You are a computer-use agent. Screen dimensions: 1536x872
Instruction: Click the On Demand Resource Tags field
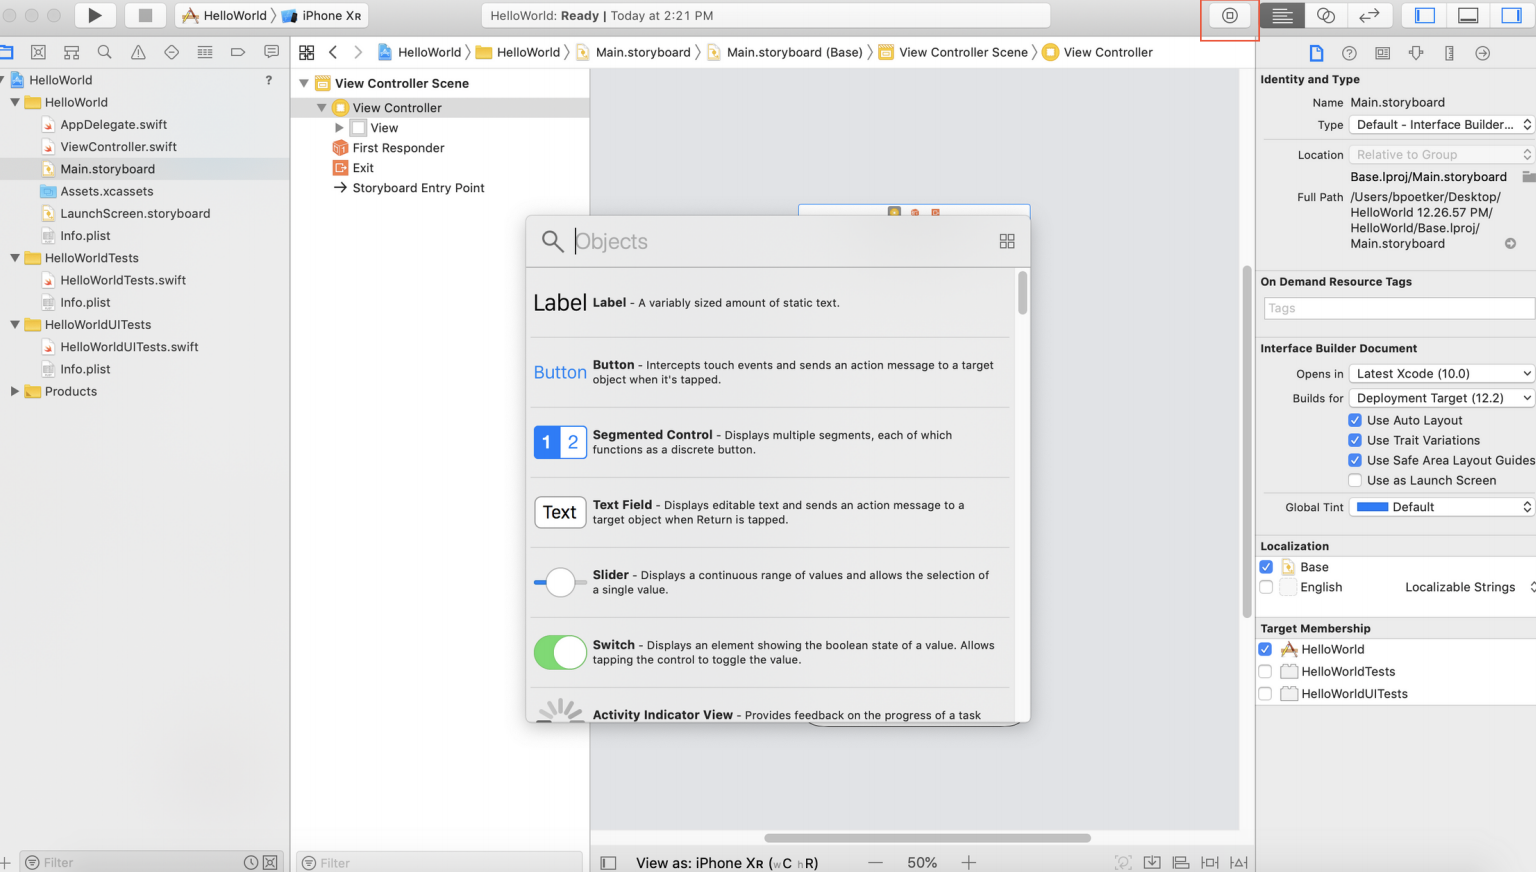pos(1399,308)
